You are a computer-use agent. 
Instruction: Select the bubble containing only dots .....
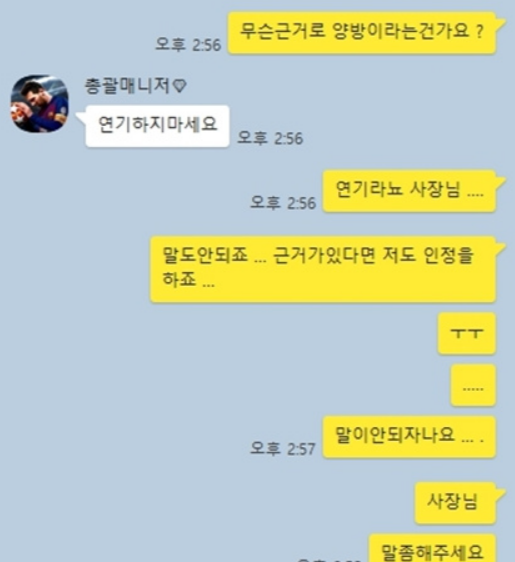coord(473,385)
